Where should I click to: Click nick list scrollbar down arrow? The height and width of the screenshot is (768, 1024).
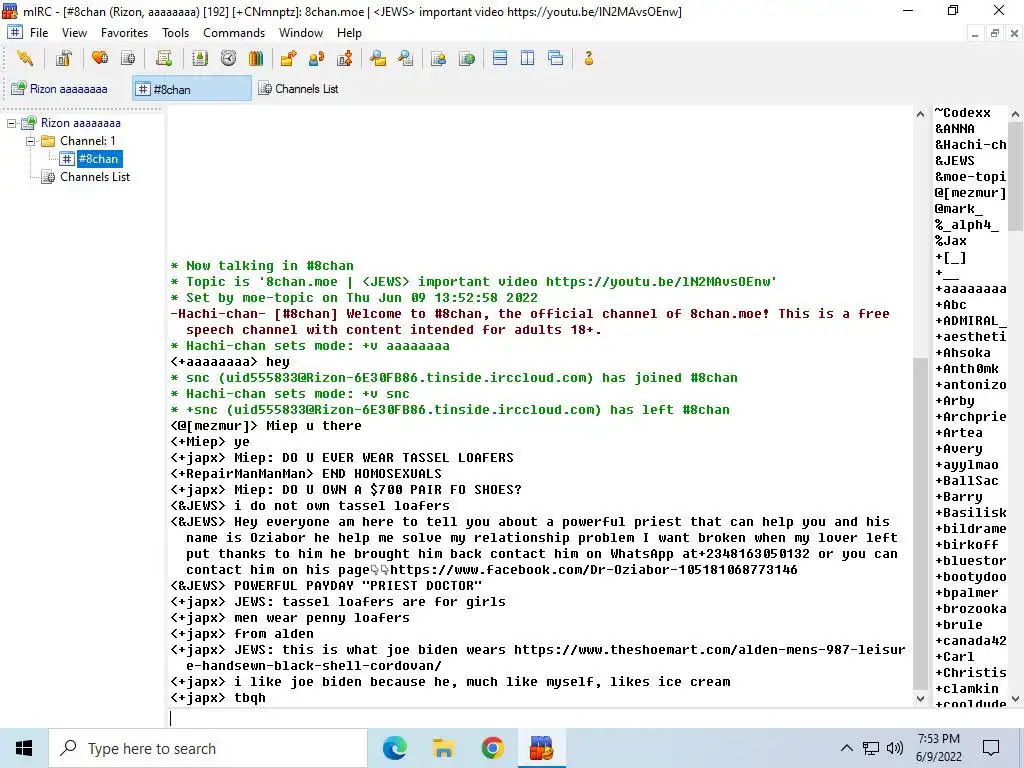(1016, 699)
